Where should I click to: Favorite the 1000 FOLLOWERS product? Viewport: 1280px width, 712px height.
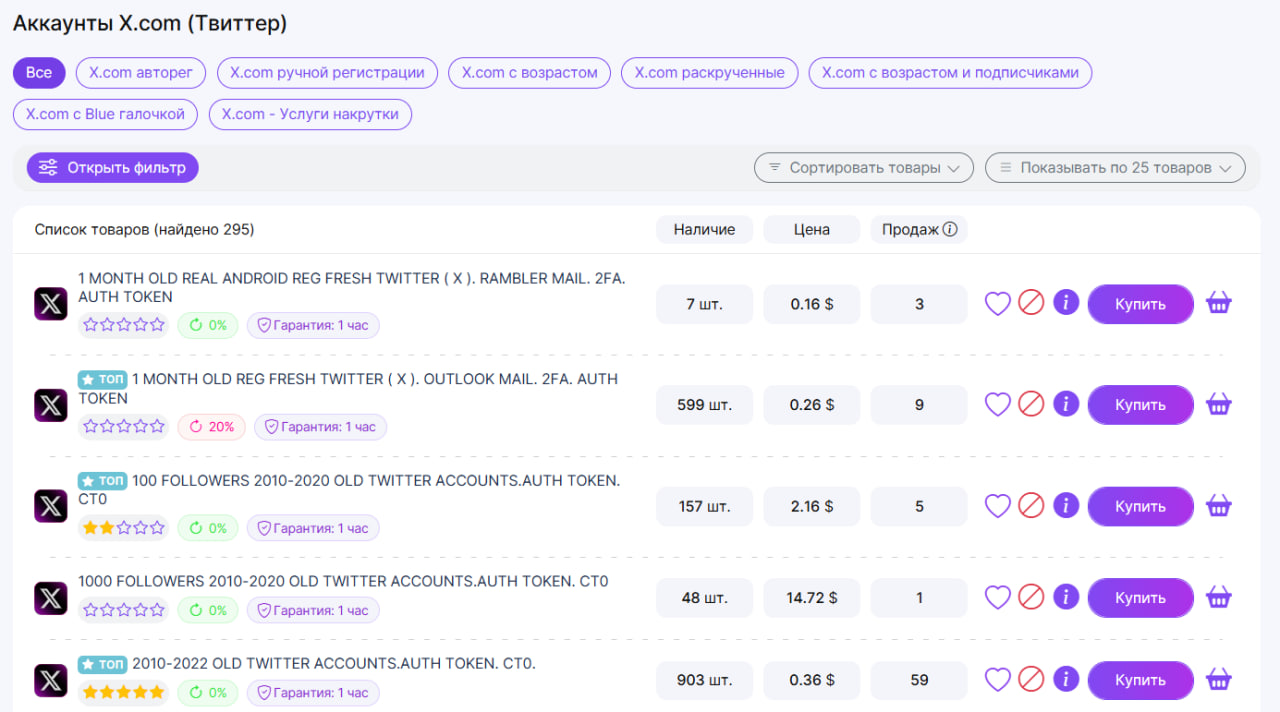click(998, 597)
